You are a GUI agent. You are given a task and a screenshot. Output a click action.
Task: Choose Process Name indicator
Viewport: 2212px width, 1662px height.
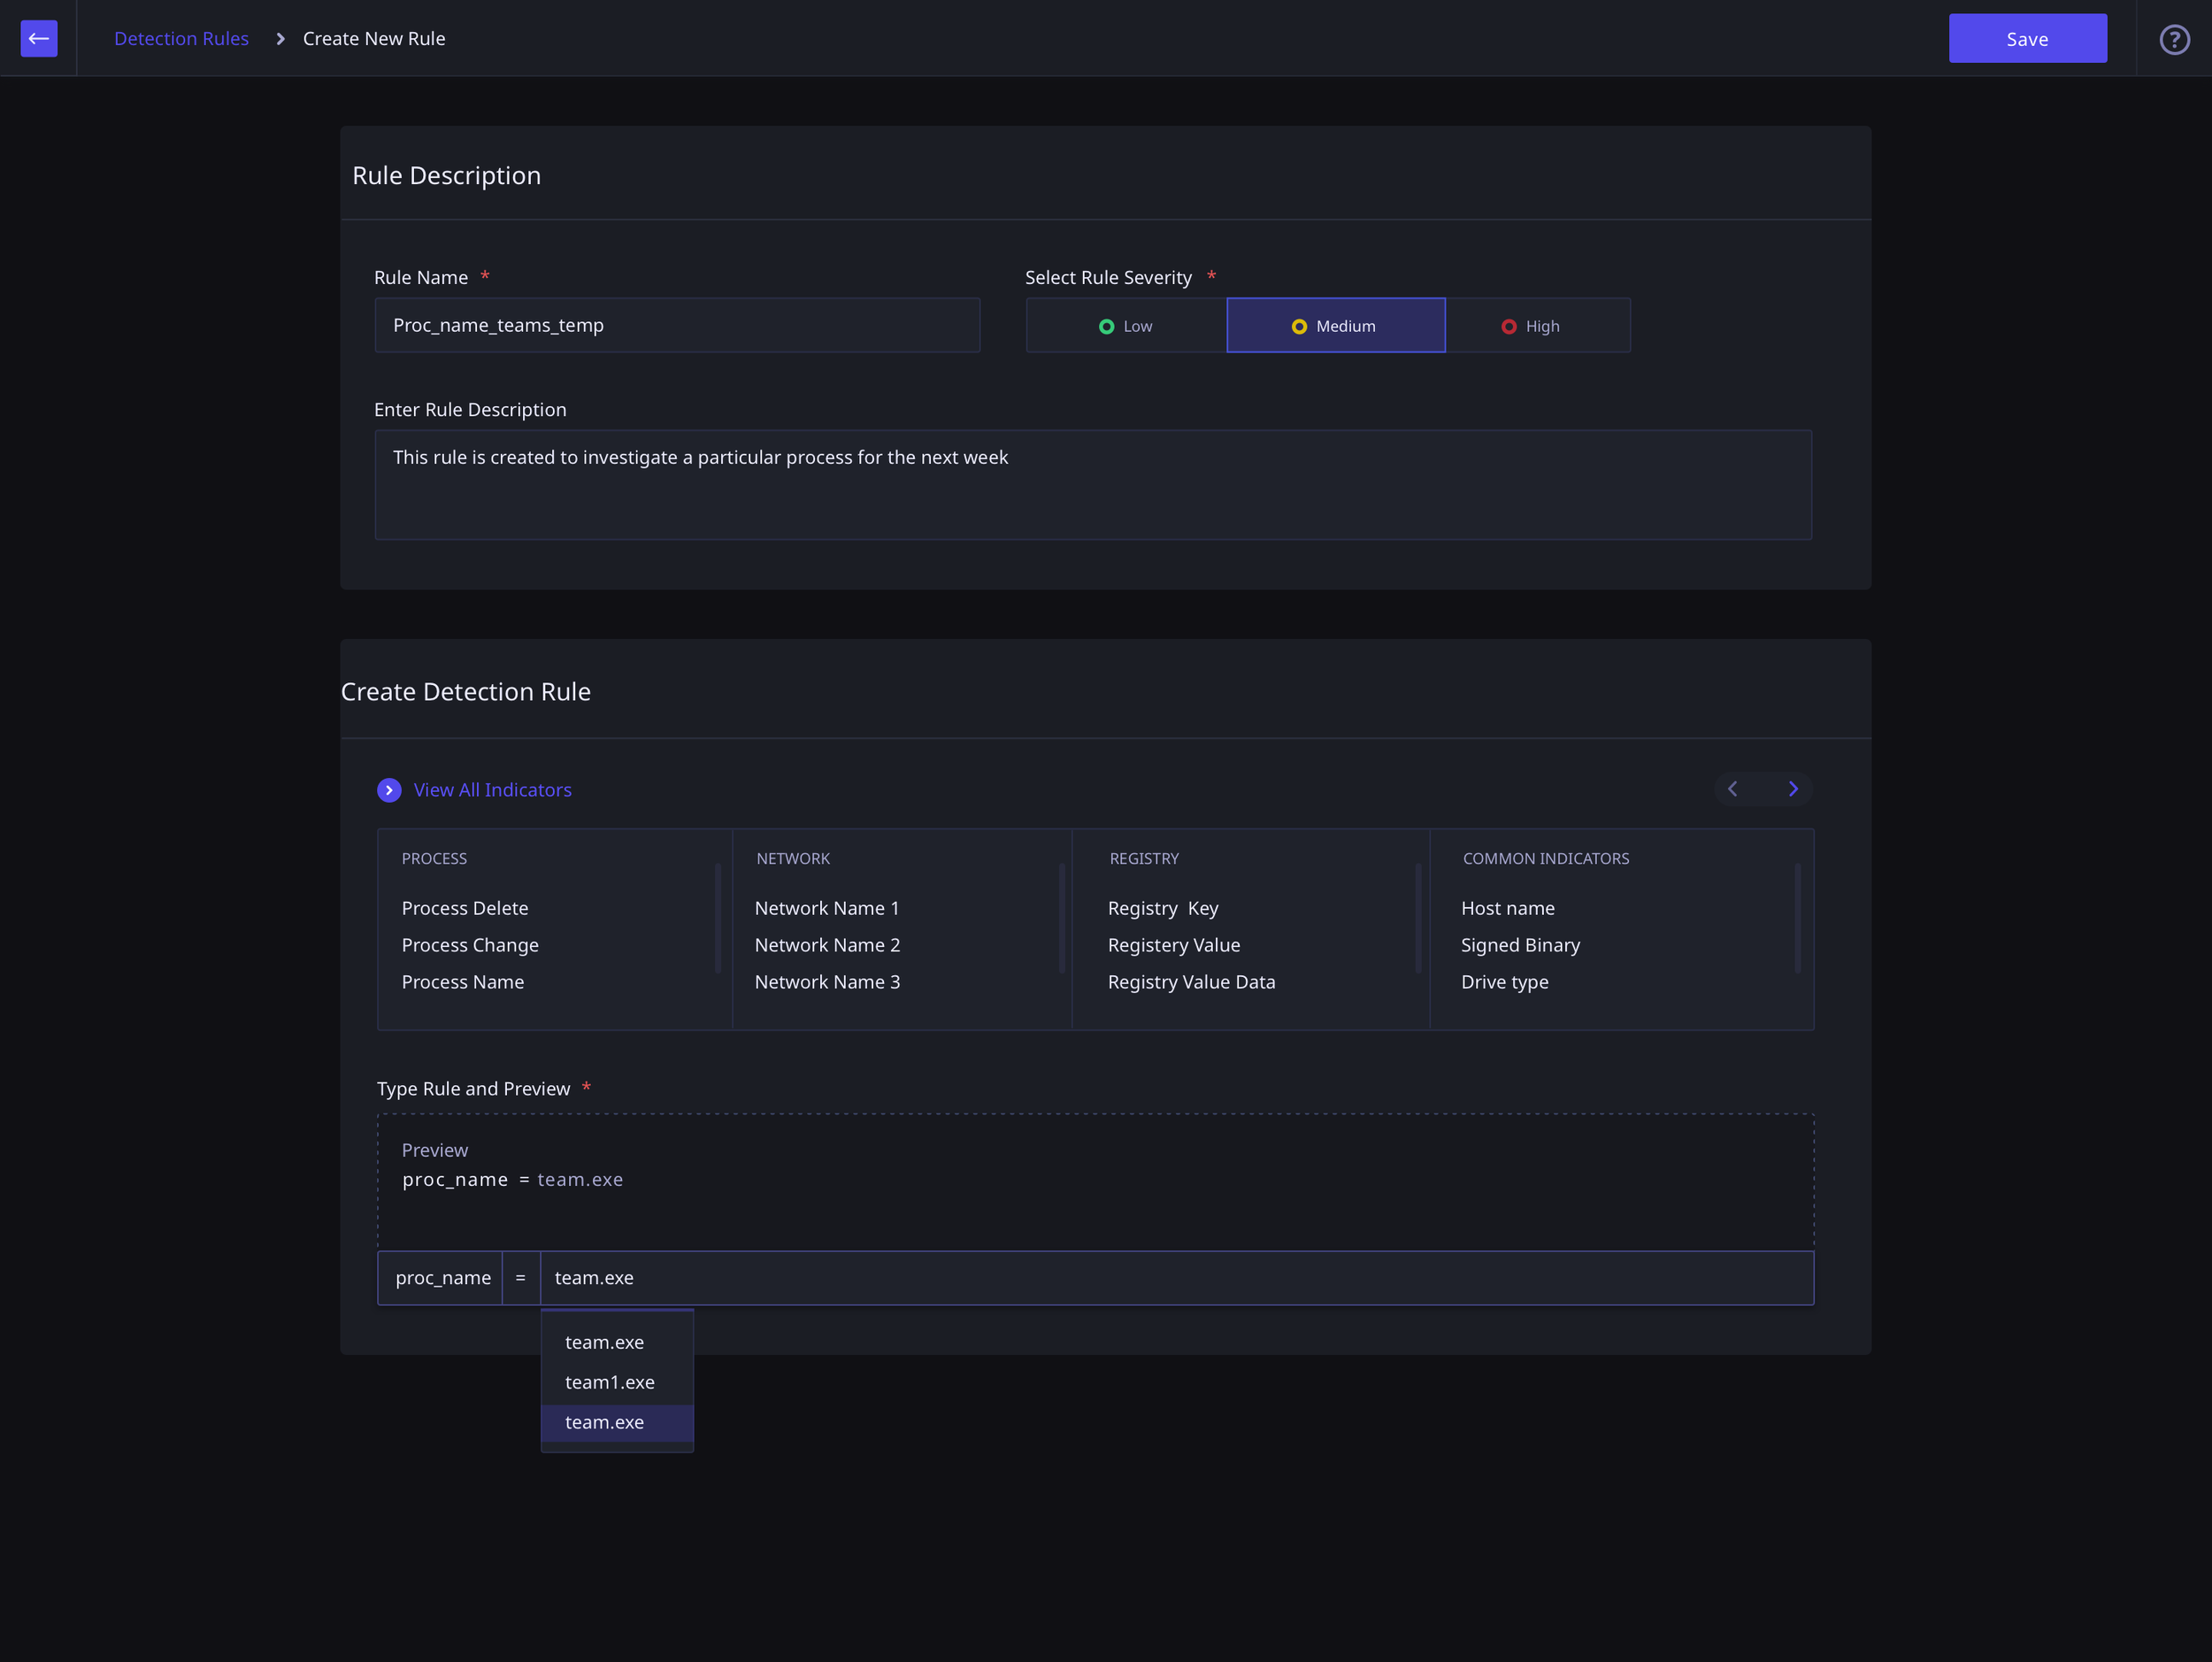tap(462, 982)
